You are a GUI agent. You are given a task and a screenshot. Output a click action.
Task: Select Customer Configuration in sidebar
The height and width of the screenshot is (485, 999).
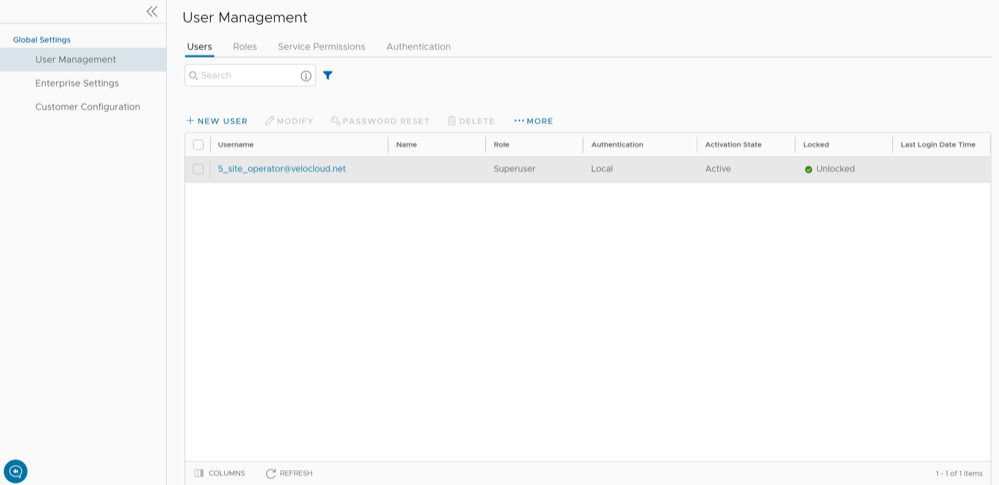pyautogui.click(x=88, y=107)
